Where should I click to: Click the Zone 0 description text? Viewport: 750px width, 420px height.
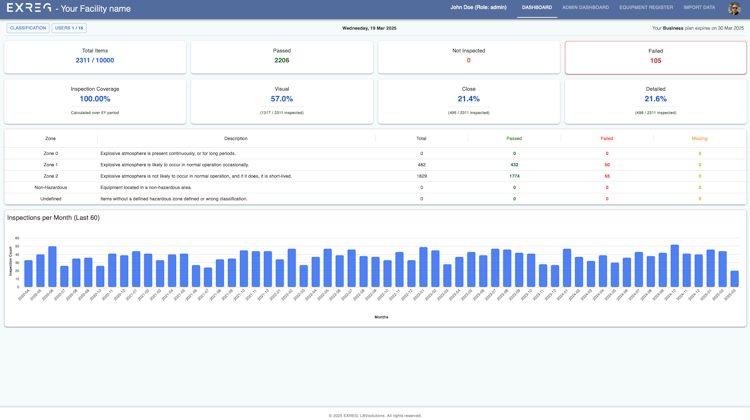pos(168,154)
